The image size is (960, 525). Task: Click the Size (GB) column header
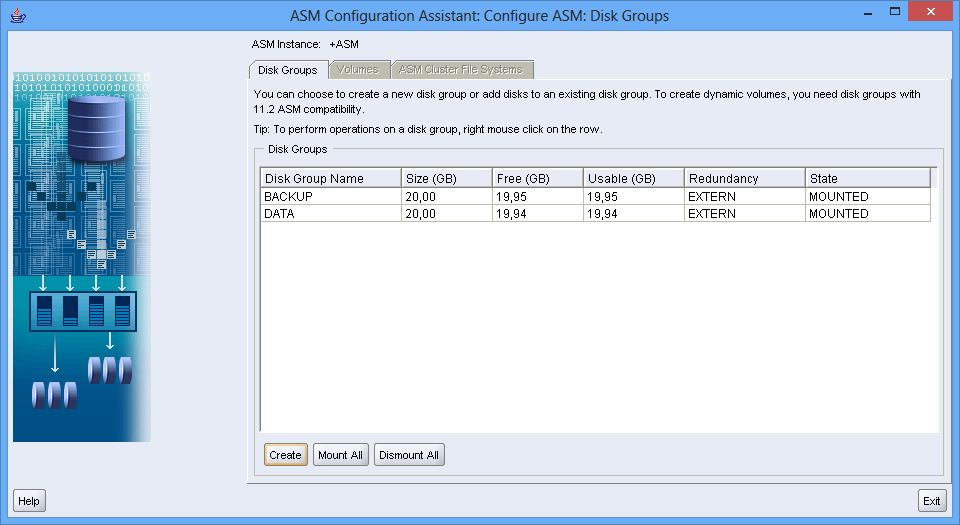pyautogui.click(x=447, y=178)
